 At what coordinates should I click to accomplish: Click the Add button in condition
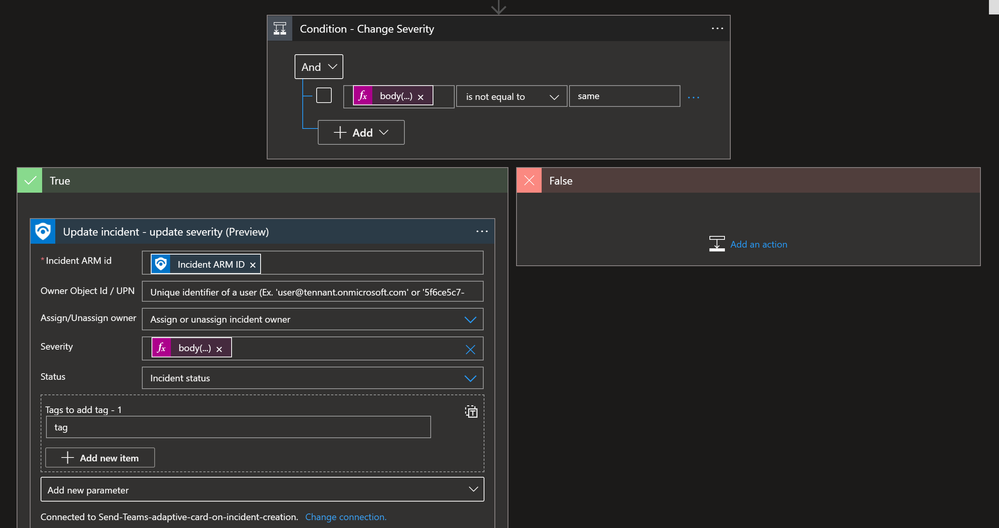point(361,132)
